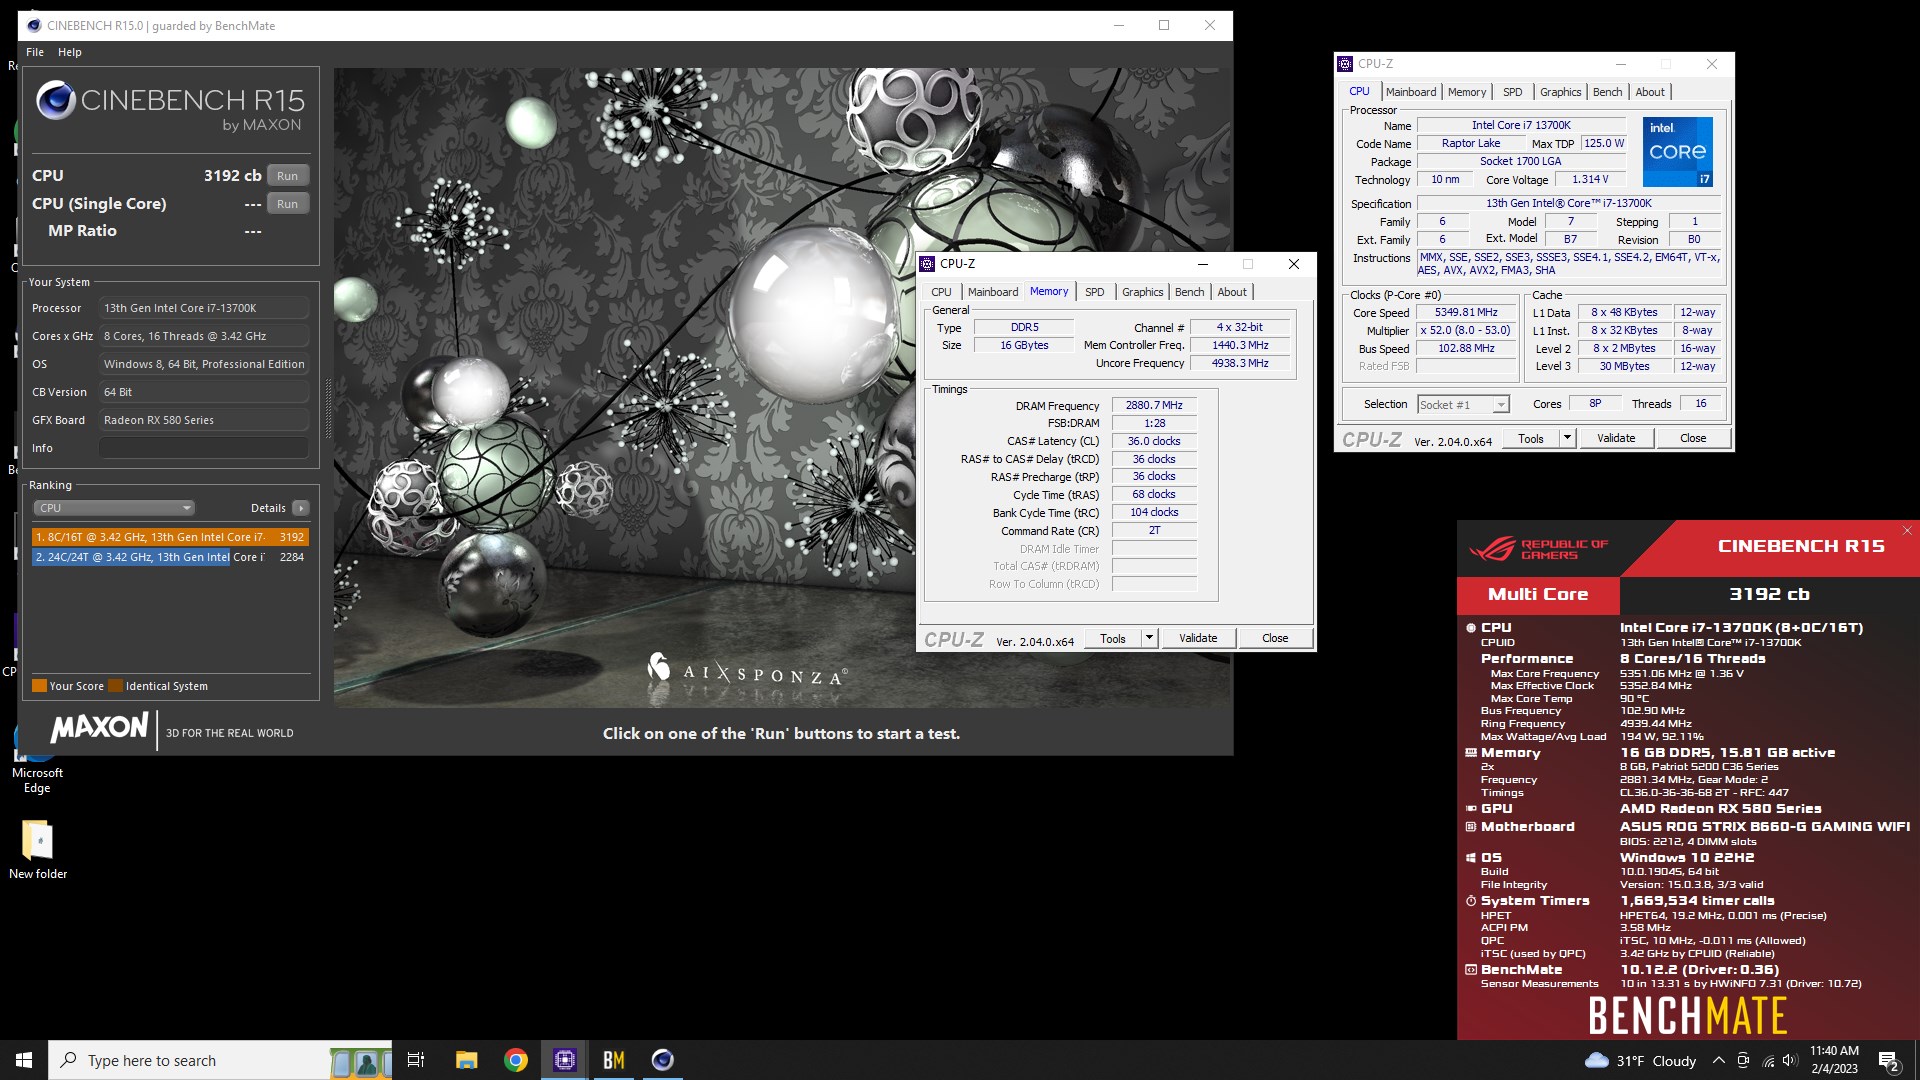Screen dimensions: 1920x1080
Task: Open the volume control in the tray
Action: 1790,1060
